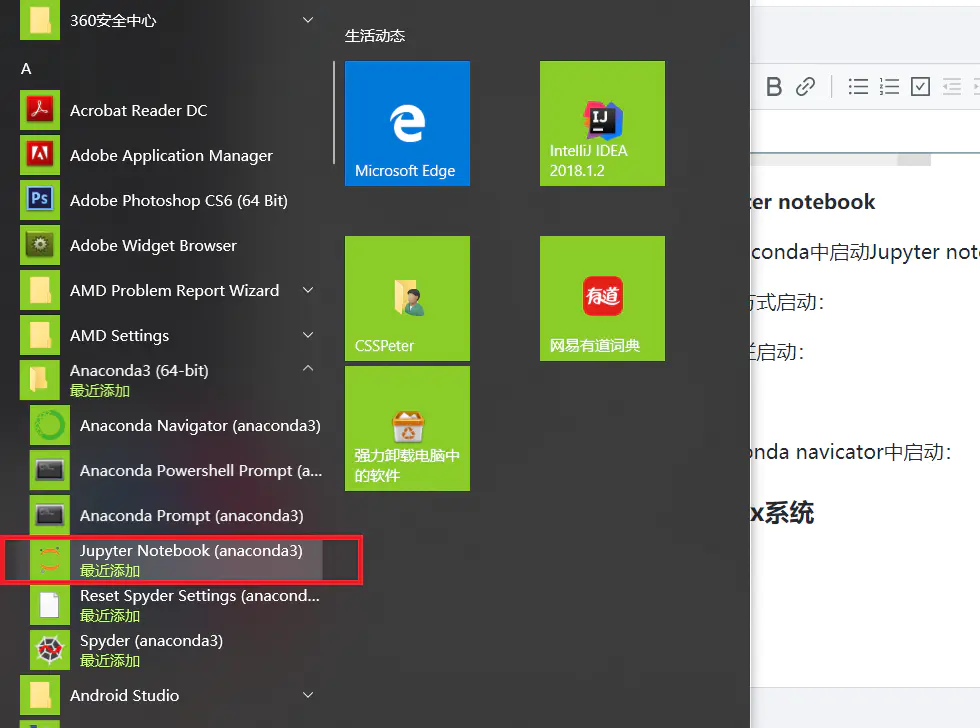Select Reset Spyder Settings text label
The width and height of the screenshot is (980, 728).
coord(200,596)
